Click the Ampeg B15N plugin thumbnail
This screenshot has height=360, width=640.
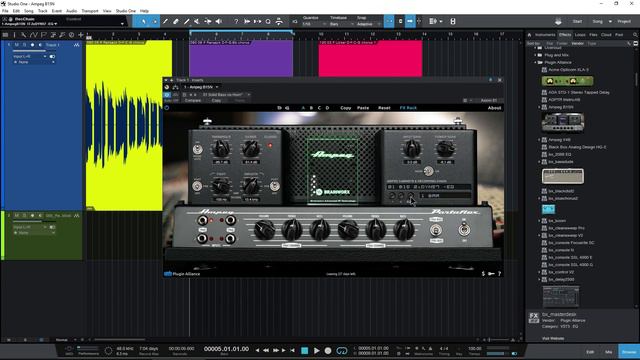pos(562,122)
